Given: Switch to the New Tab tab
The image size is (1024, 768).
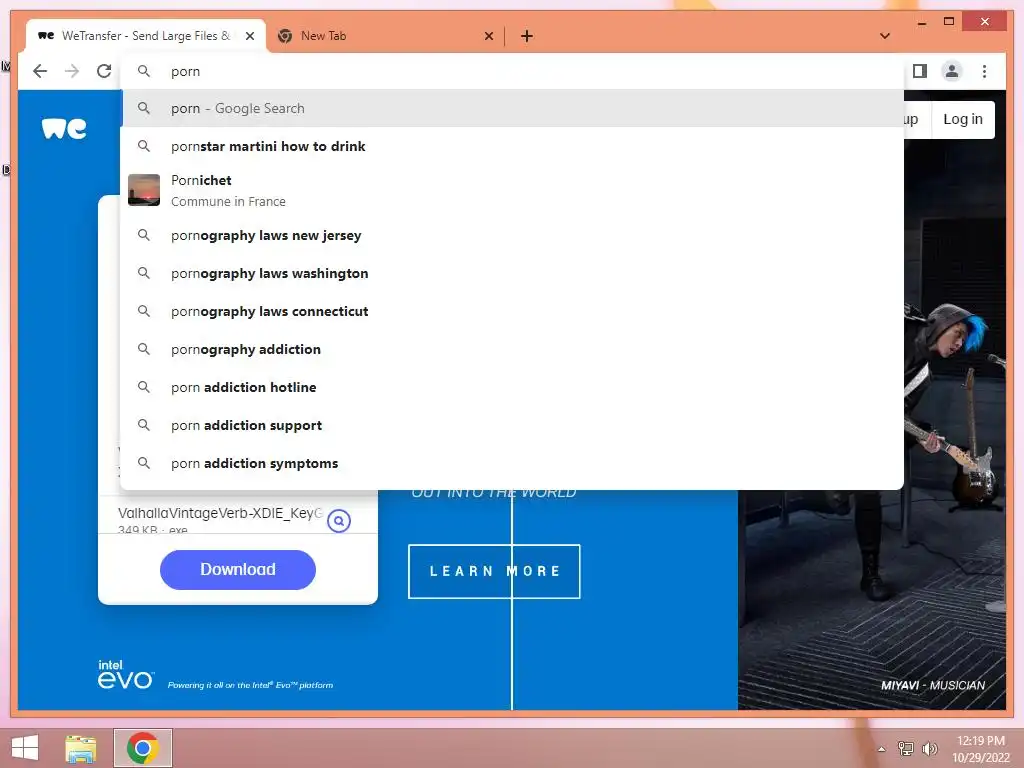Looking at the screenshot, I should coord(385,36).
